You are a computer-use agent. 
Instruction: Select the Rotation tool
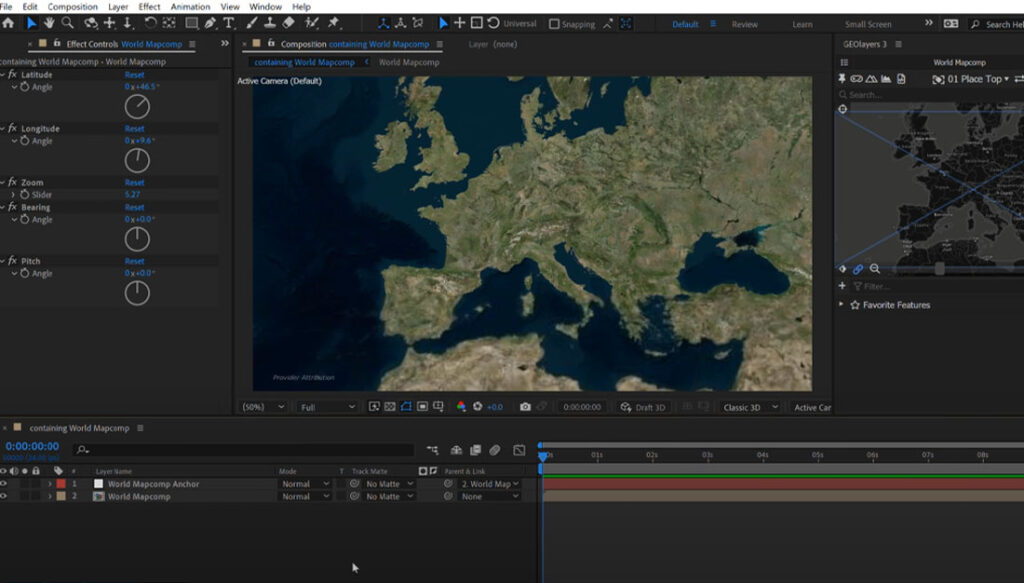[150, 24]
